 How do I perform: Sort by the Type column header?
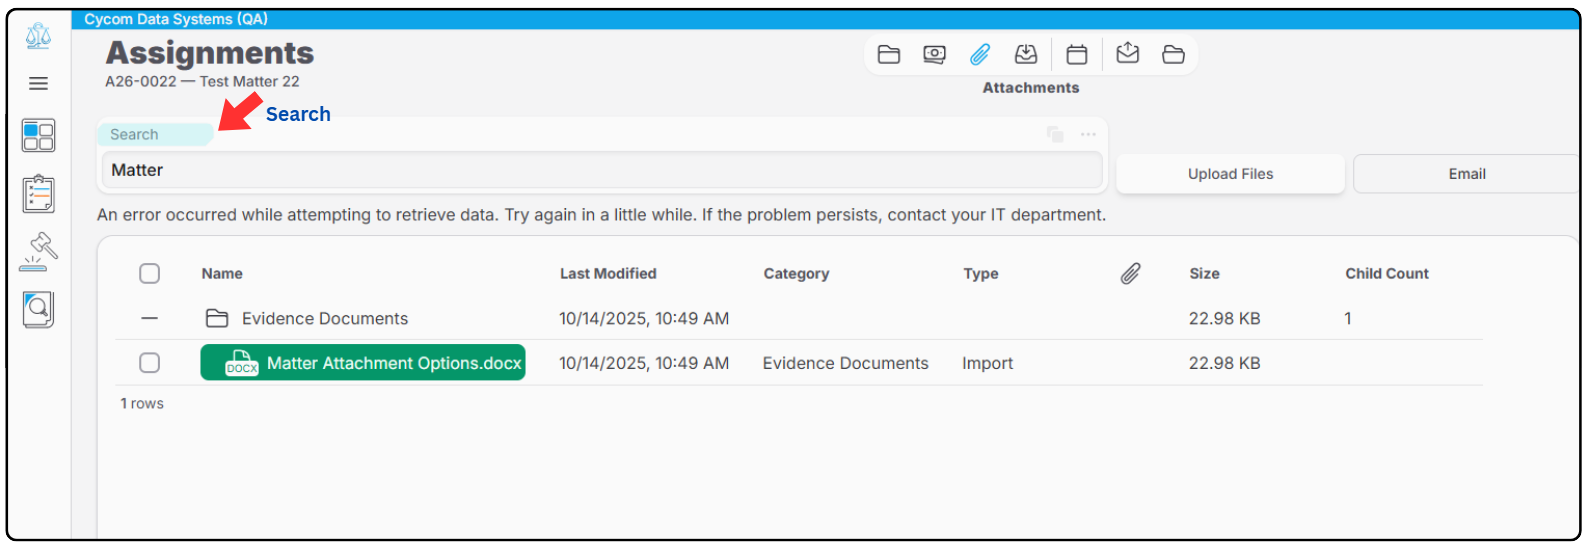tap(981, 273)
